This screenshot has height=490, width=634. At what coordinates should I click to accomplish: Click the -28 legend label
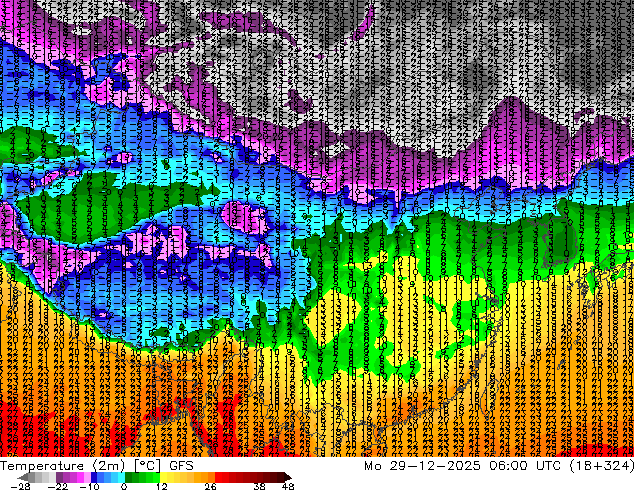21,486
